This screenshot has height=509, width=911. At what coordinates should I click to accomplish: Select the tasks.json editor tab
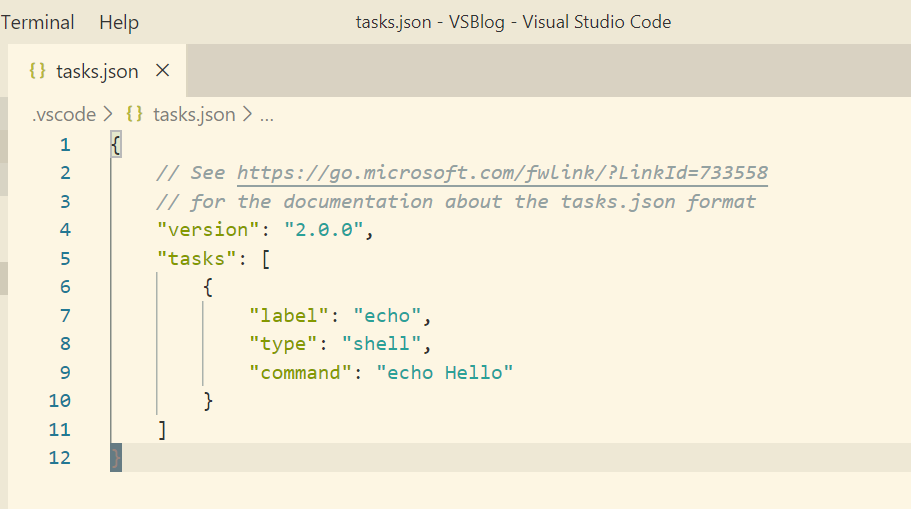[x=97, y=71]
